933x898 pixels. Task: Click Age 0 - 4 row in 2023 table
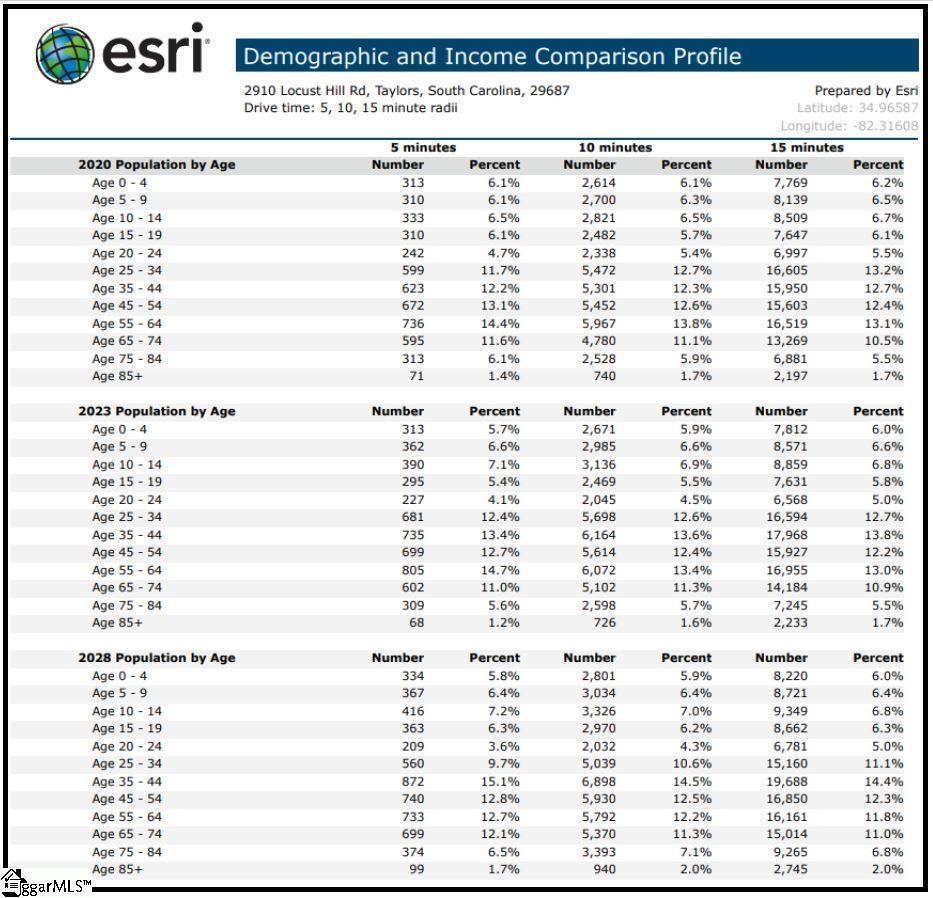pyautogui.click(x=119, y=429)
